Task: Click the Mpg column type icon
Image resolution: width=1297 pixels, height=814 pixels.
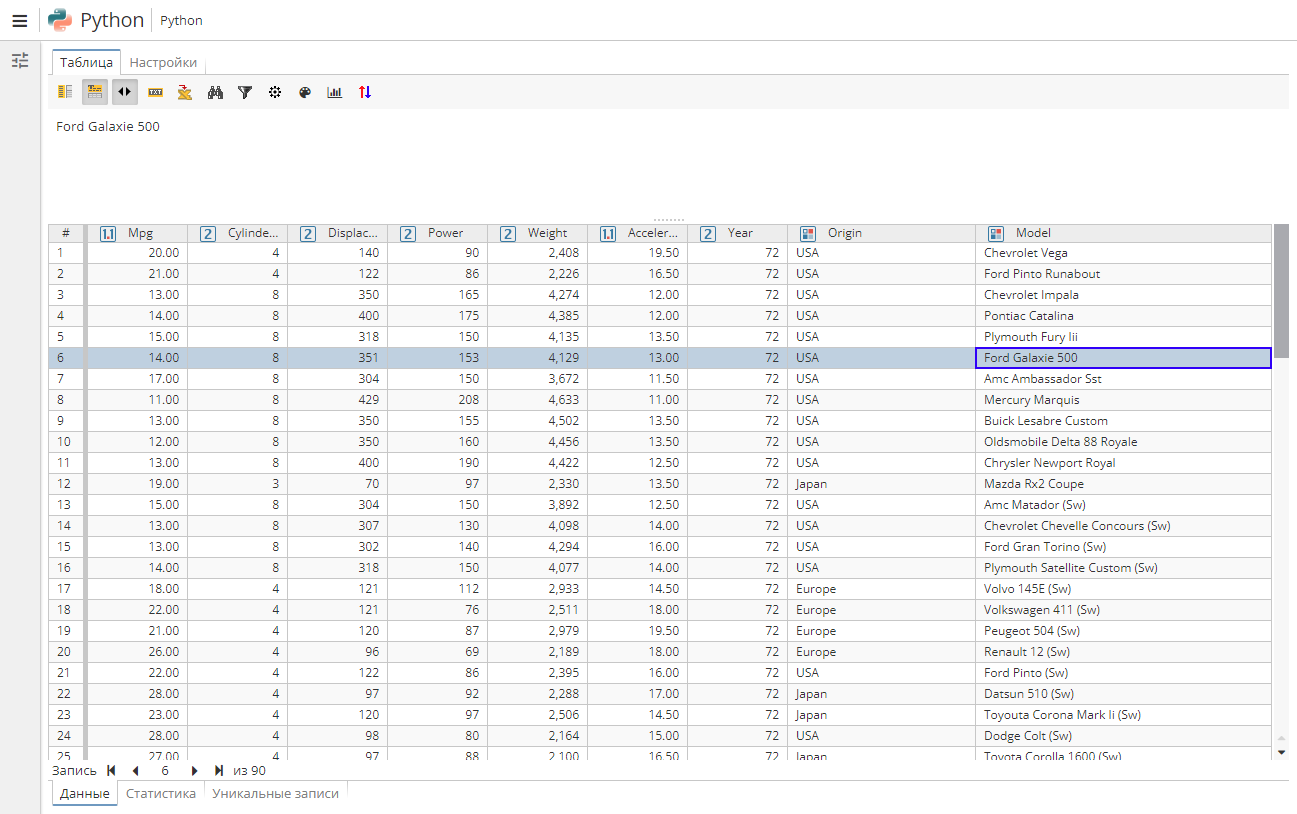Action: point(108,234)
